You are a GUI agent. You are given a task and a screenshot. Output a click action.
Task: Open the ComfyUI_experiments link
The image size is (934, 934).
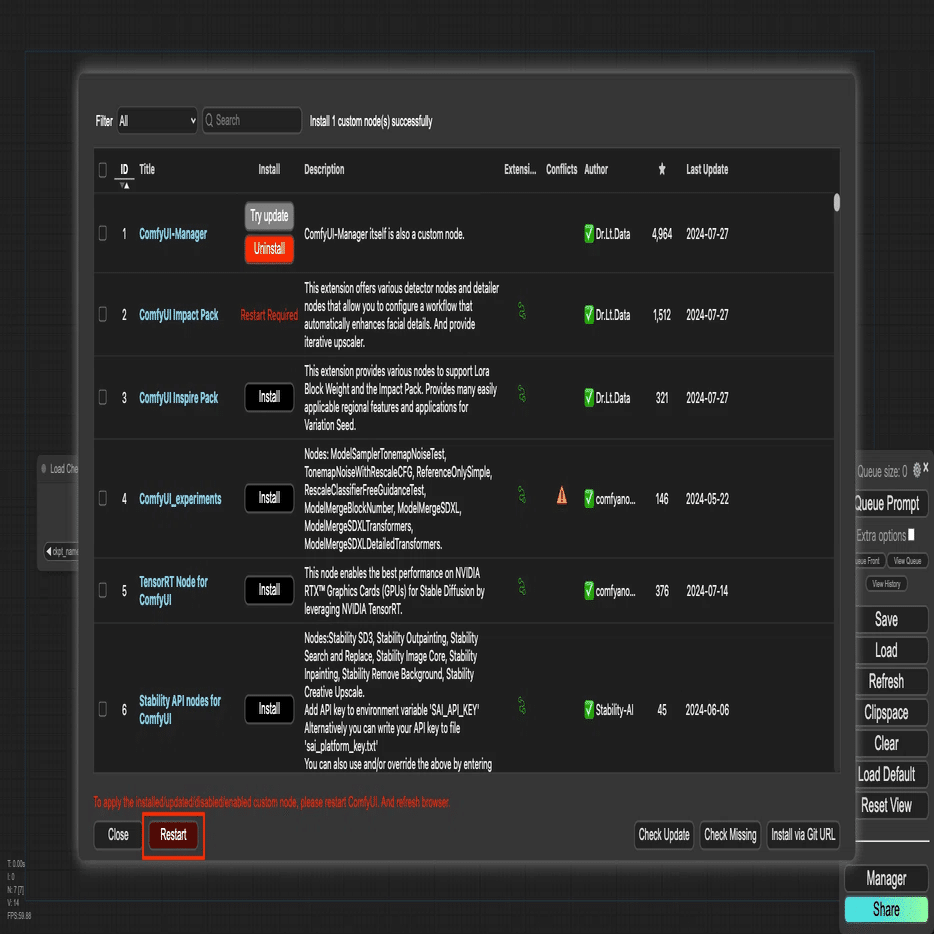point(180,499)
